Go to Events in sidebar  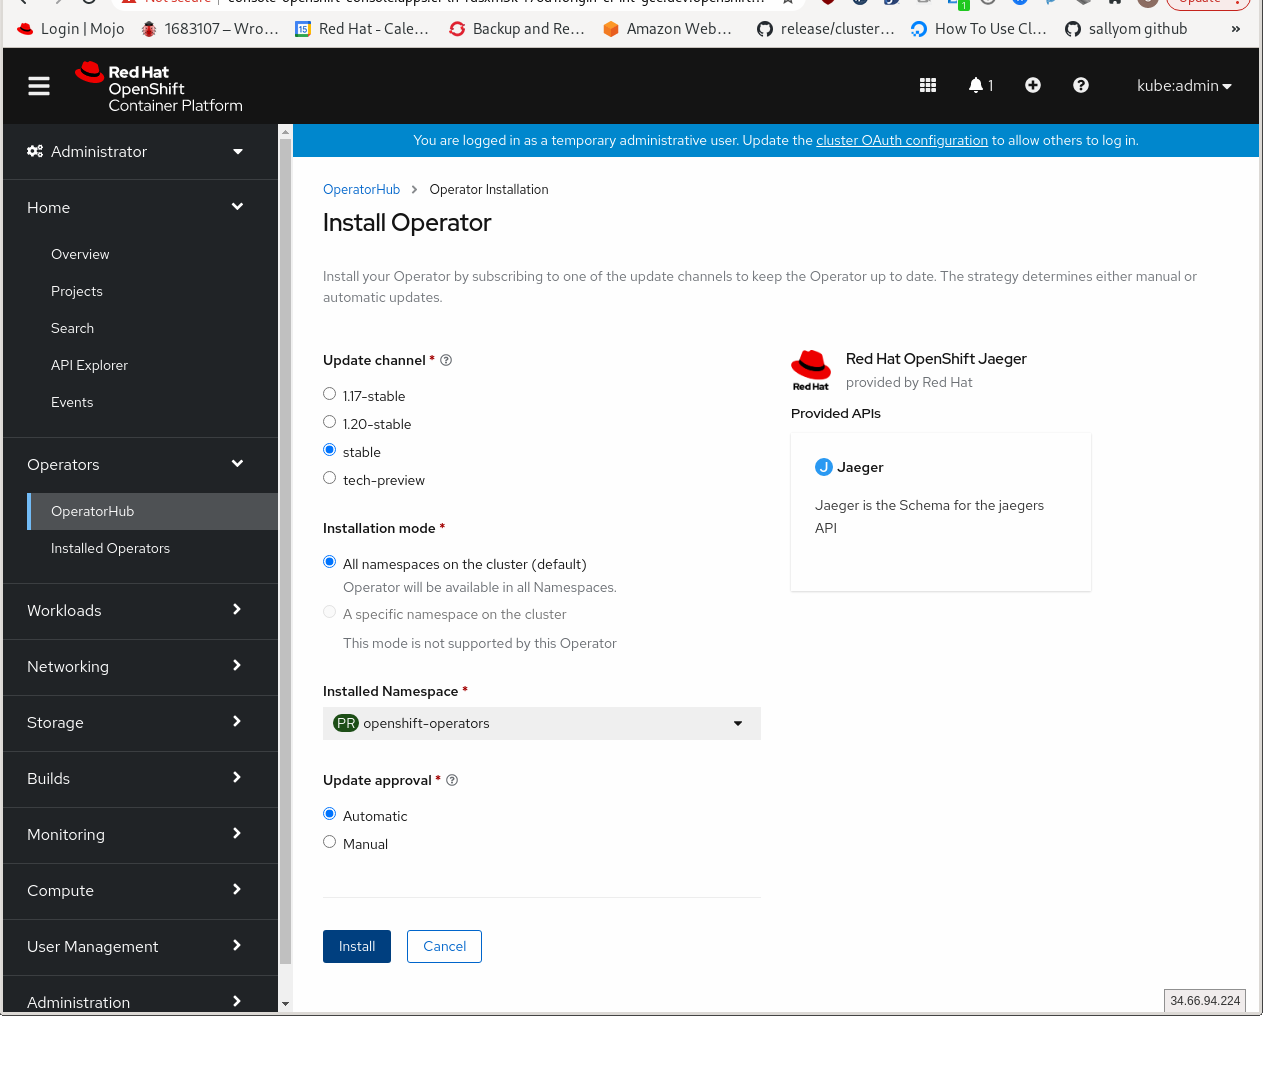[72, 402]
